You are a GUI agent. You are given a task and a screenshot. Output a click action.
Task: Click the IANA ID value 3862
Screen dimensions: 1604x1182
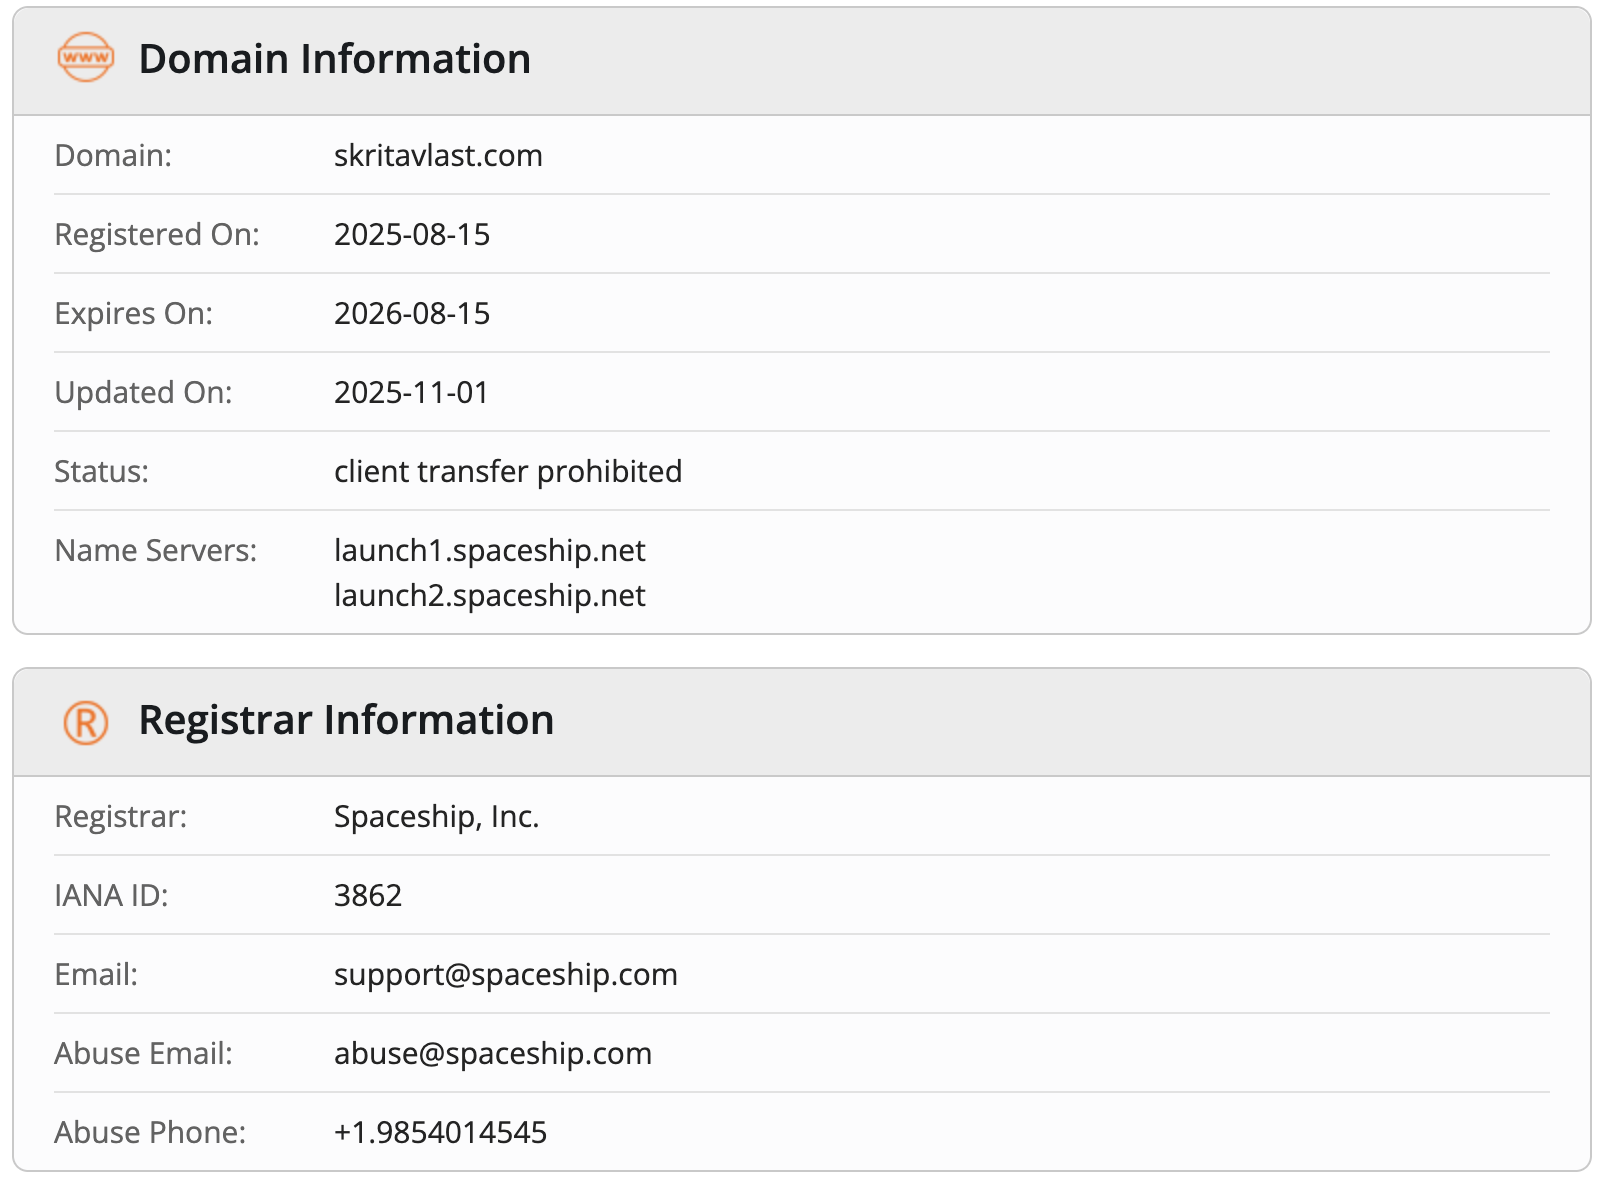(368, 896)
